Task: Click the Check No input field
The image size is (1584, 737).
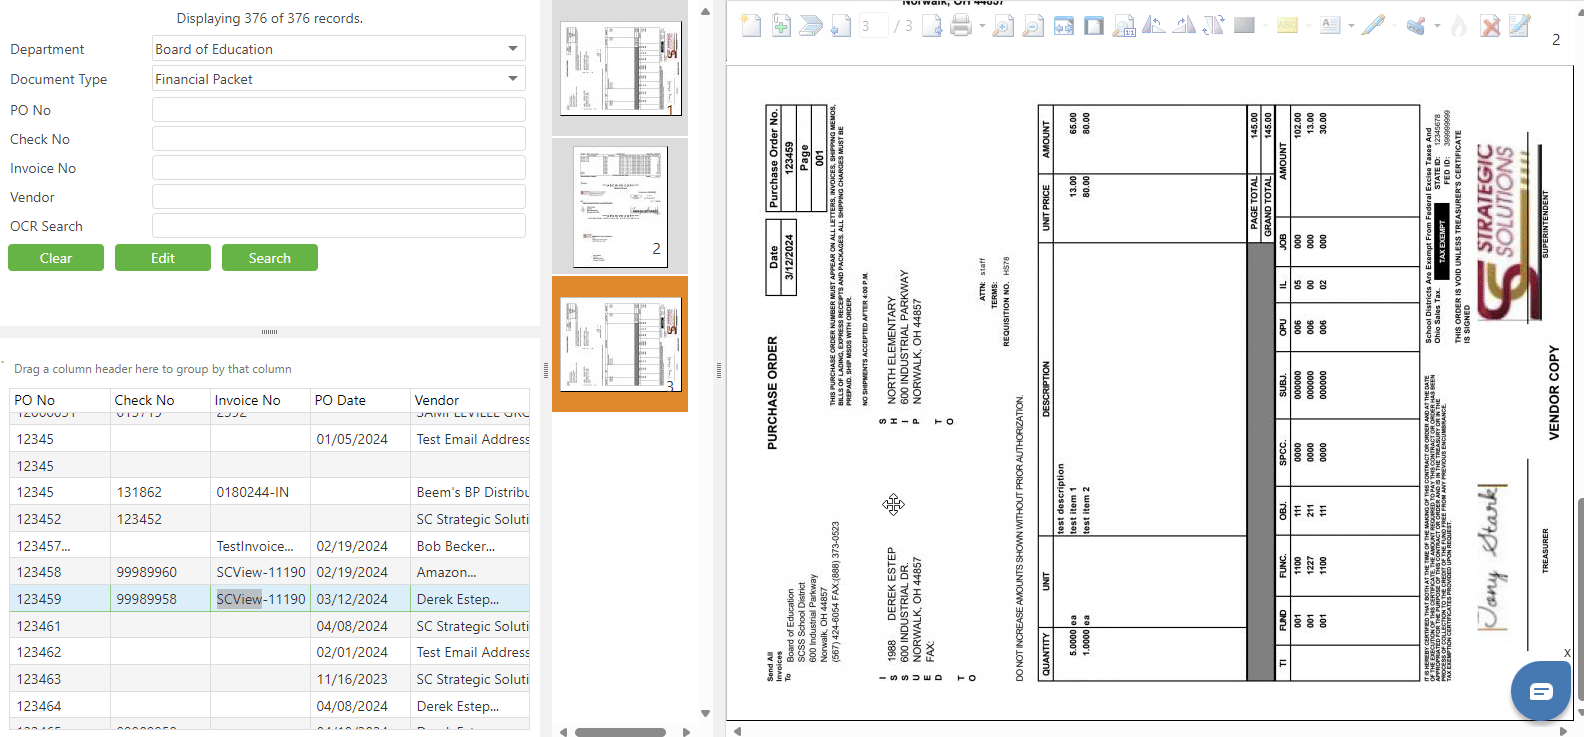Action: [339, 139]
